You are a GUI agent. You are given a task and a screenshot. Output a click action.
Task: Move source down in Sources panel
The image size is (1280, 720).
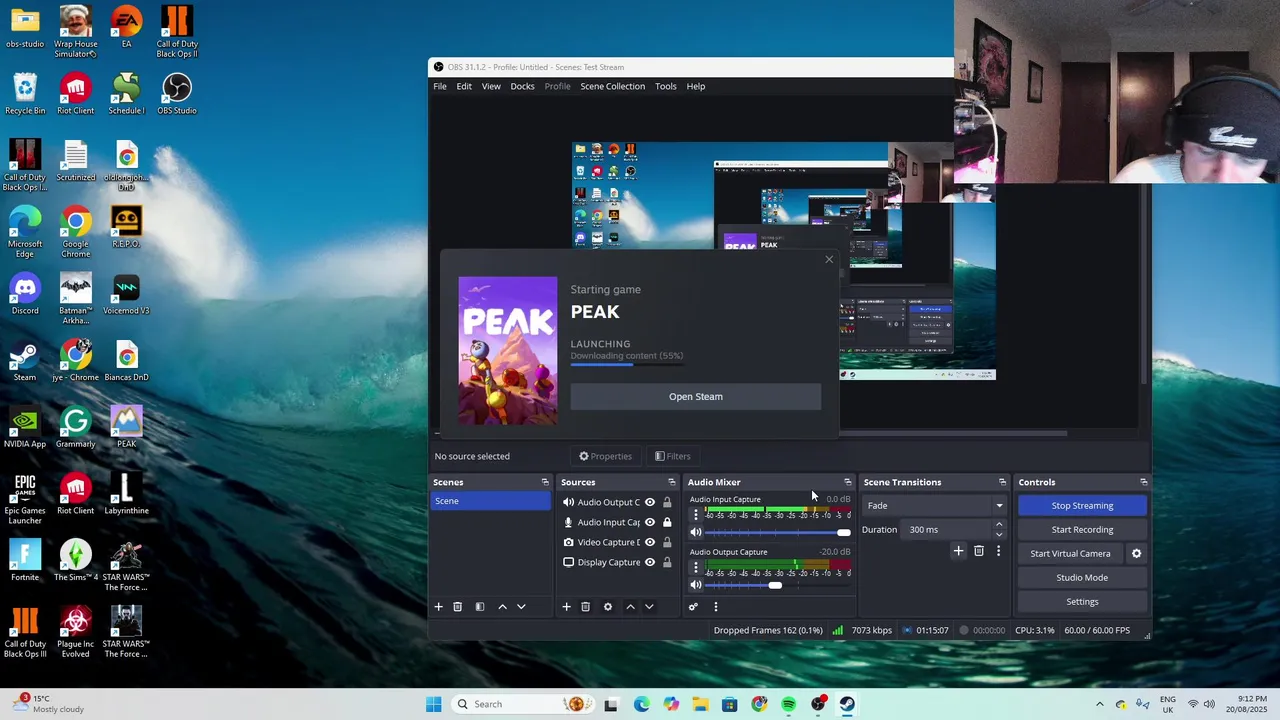[x=649, y=607]
